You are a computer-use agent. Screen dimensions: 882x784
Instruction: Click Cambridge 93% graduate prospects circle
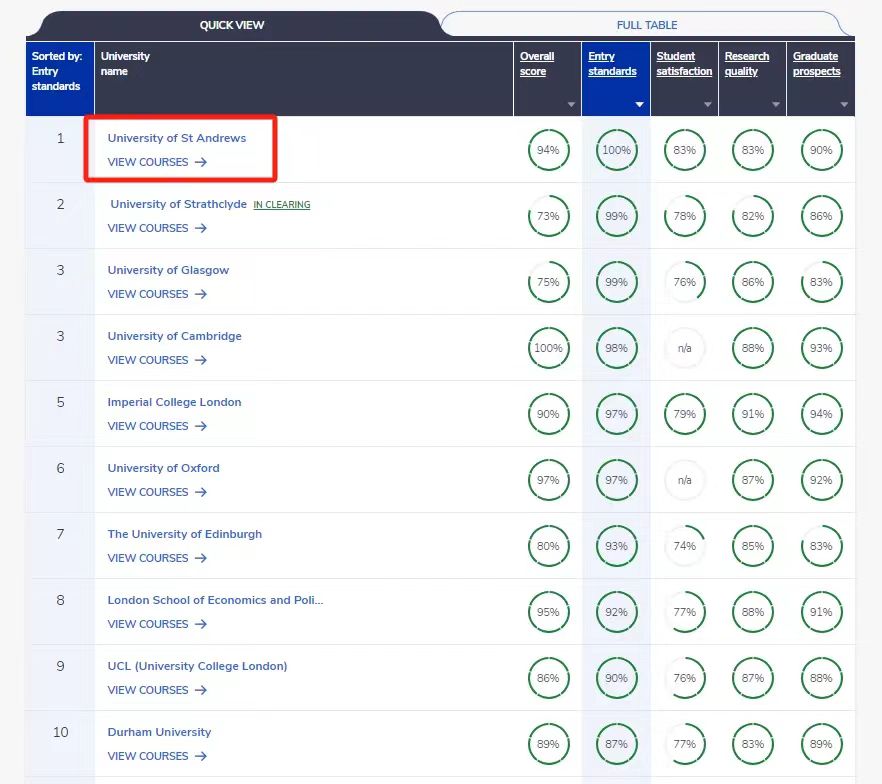point(821,348)
